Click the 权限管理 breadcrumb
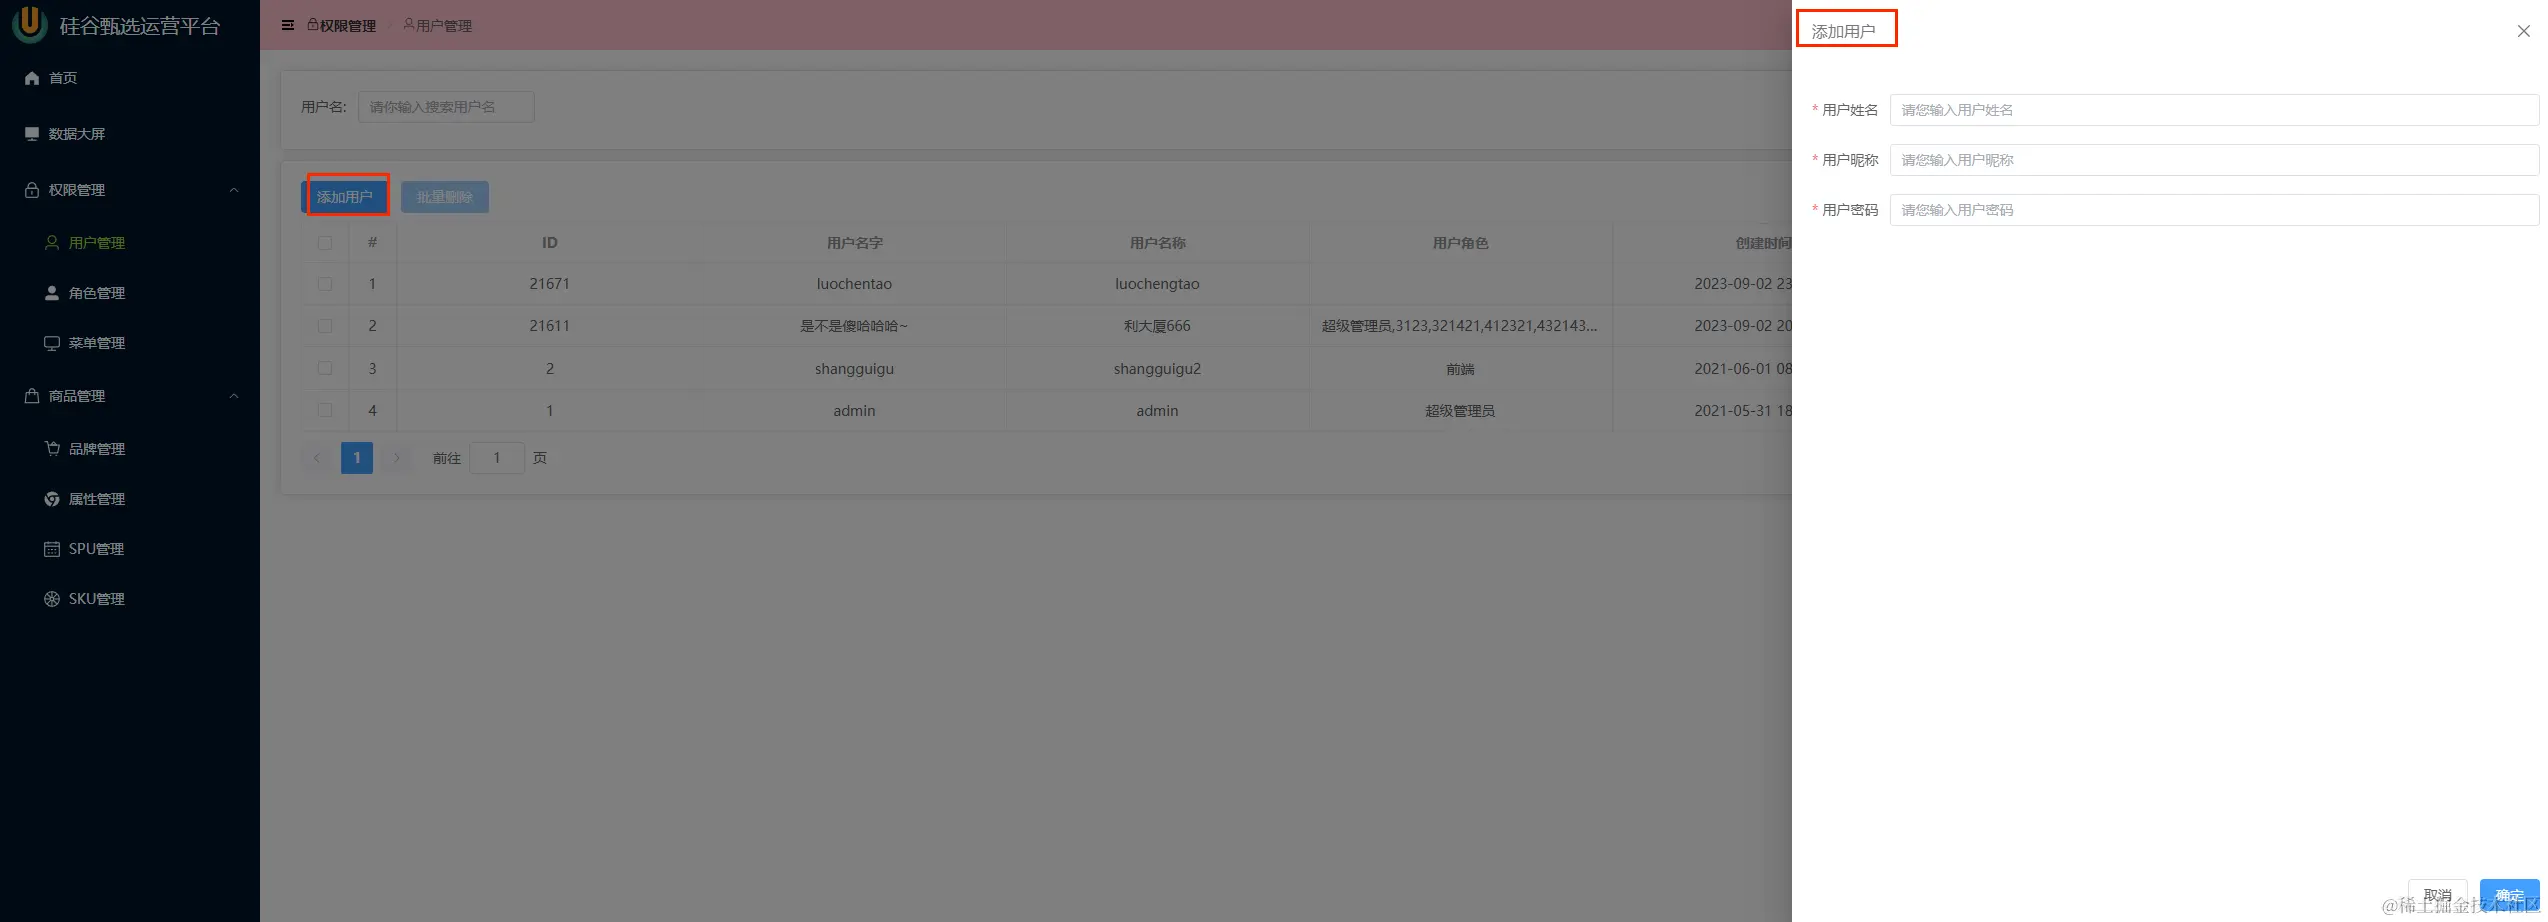2548x922 pixels. 342,25
